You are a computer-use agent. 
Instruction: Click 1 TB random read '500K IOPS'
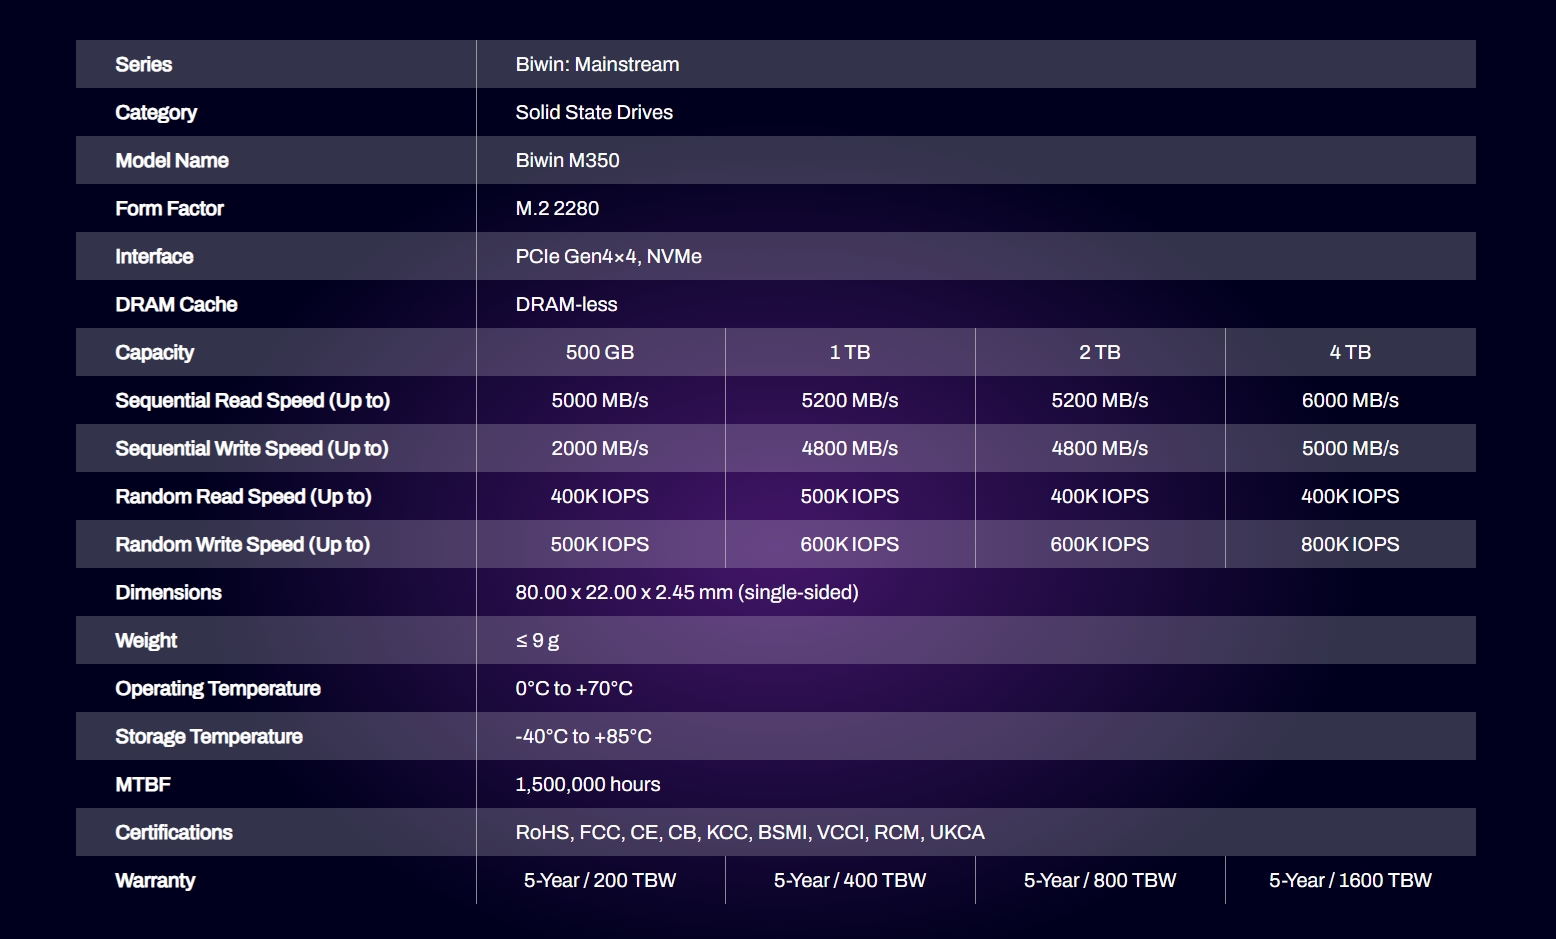pyautogui.click(x=850, y=496)
